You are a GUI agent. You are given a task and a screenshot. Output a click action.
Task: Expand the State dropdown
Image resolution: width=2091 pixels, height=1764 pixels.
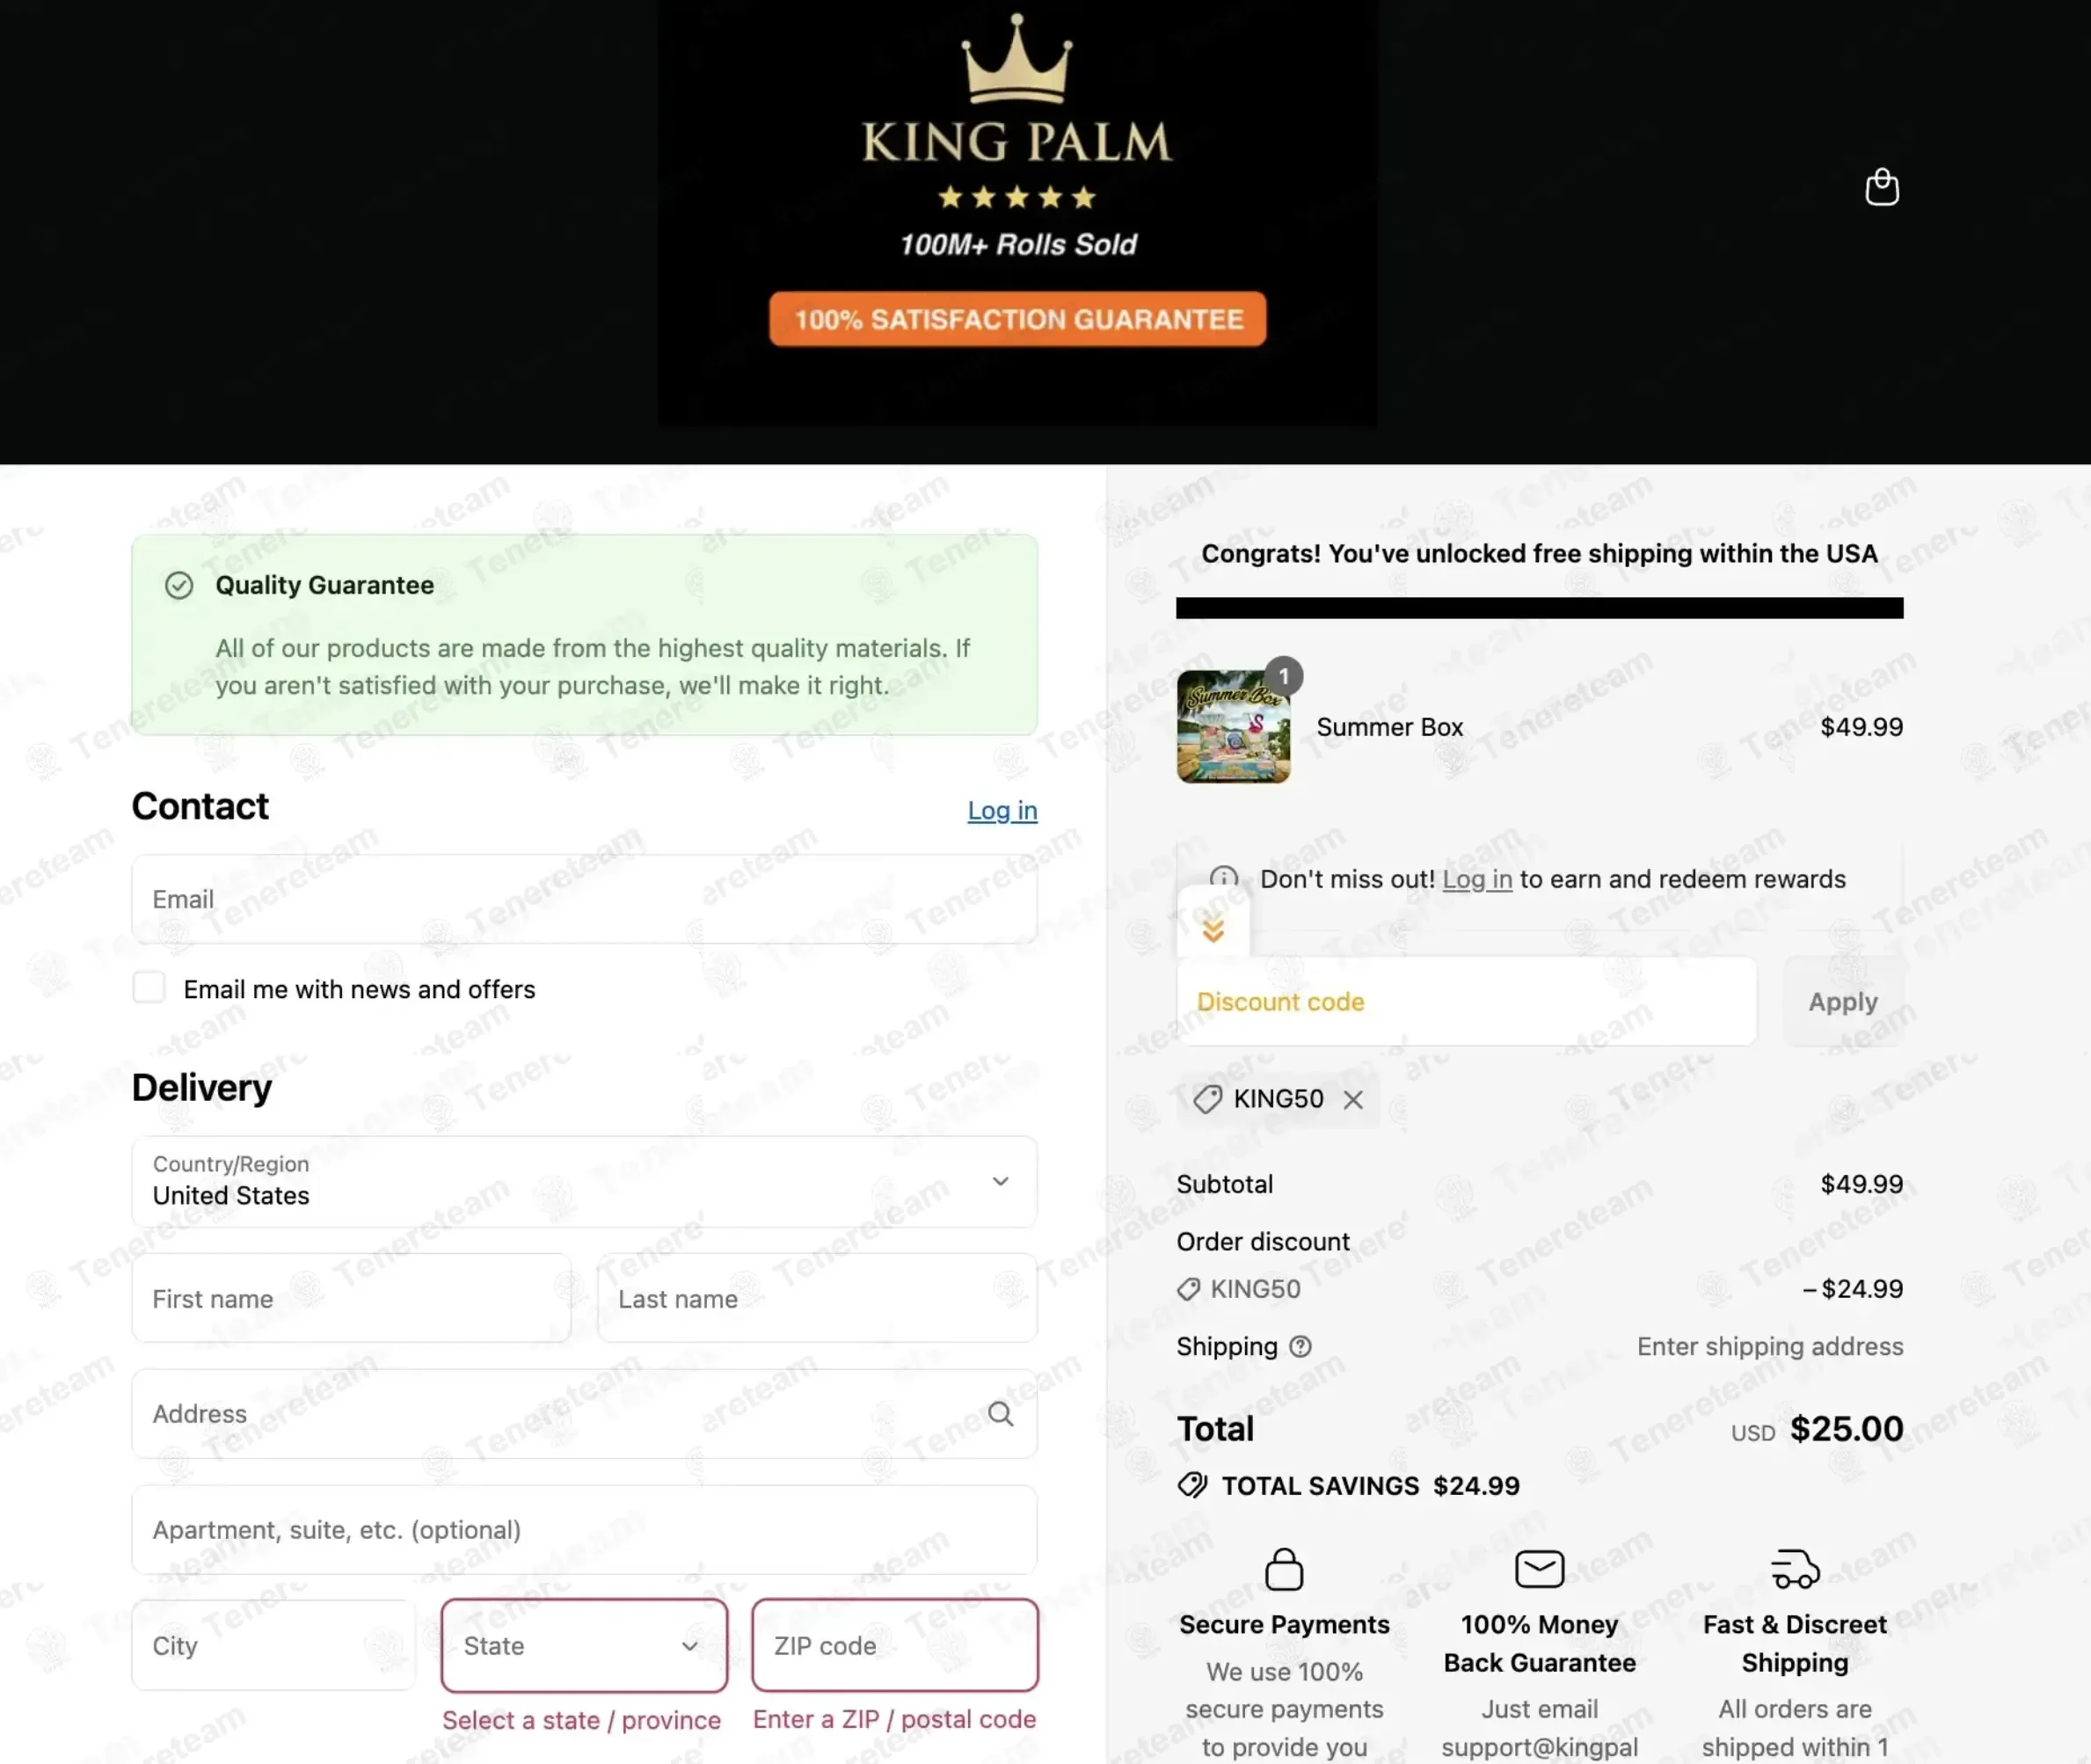click(584, 1645)
